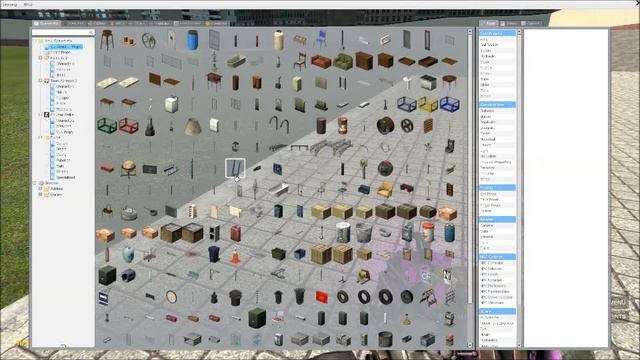Spawn the blue plastic barrel prop
640x360 pixels.
click(x=192, y=40)
